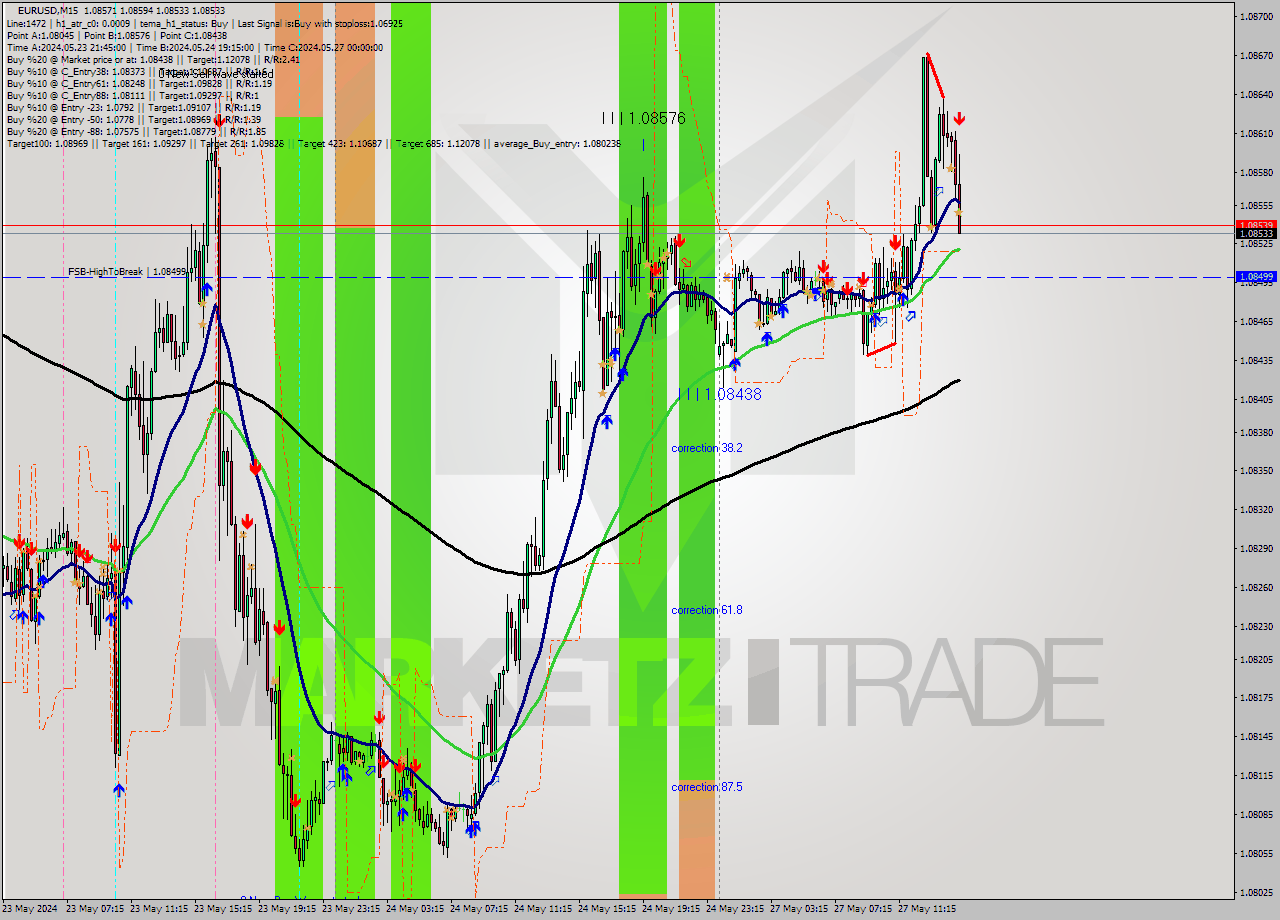Click the 'correction 61.8' level label
The width and height of the screenshot is (1280, 920).
(x=707, y=610)
